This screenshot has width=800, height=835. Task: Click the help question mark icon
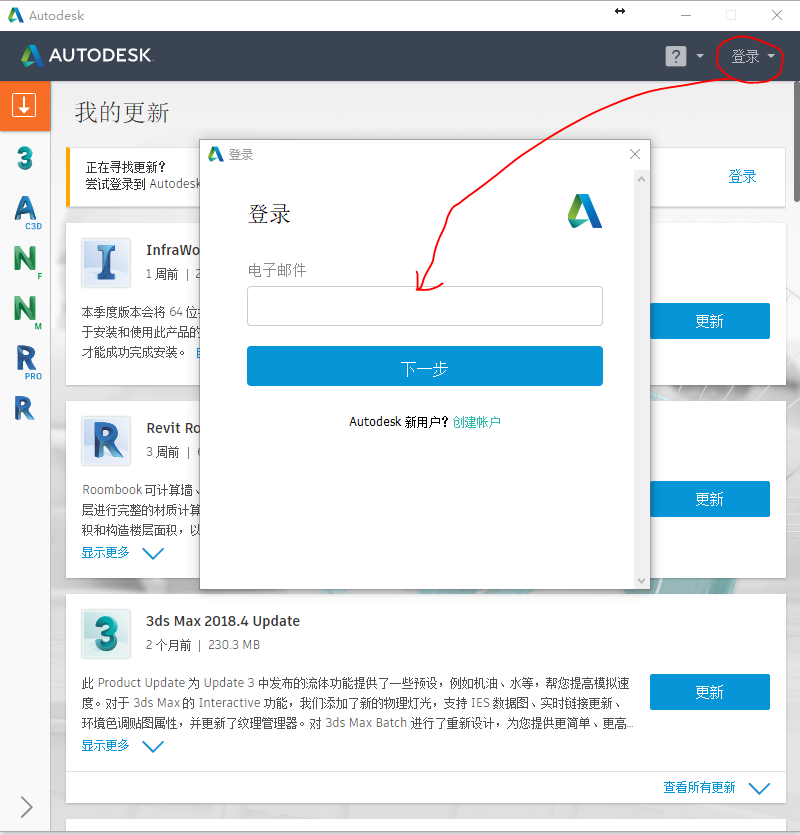(675, 56)
